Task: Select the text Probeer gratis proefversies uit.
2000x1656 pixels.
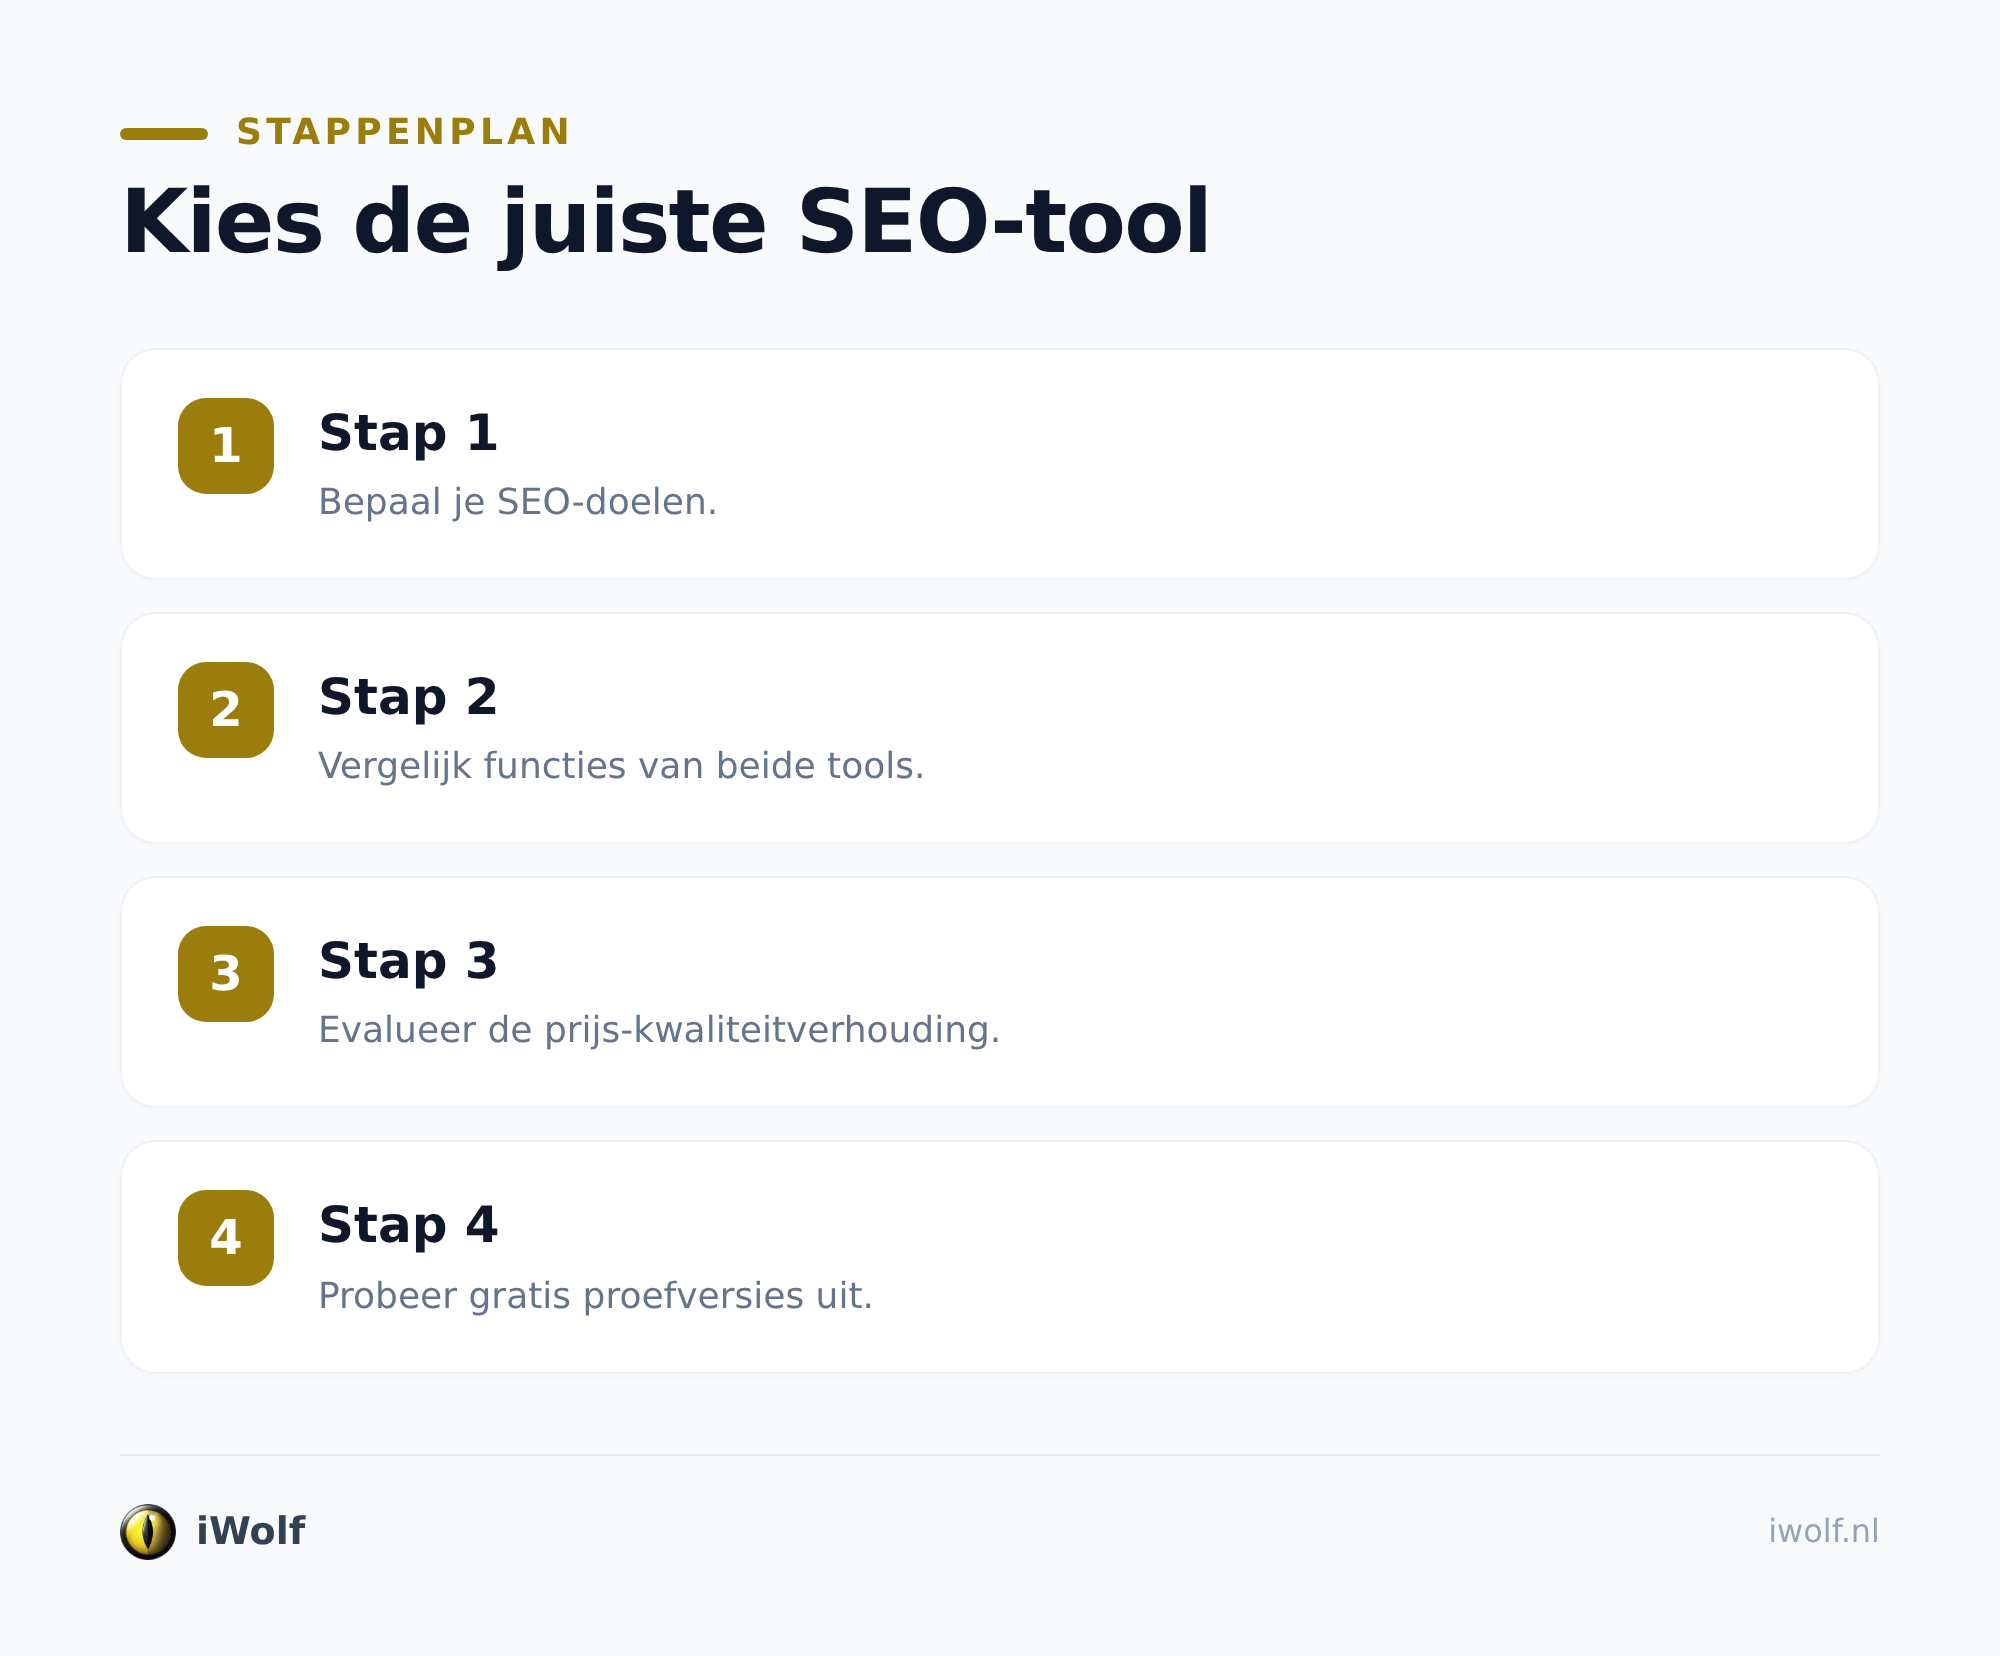Action: coord(596,1296)
